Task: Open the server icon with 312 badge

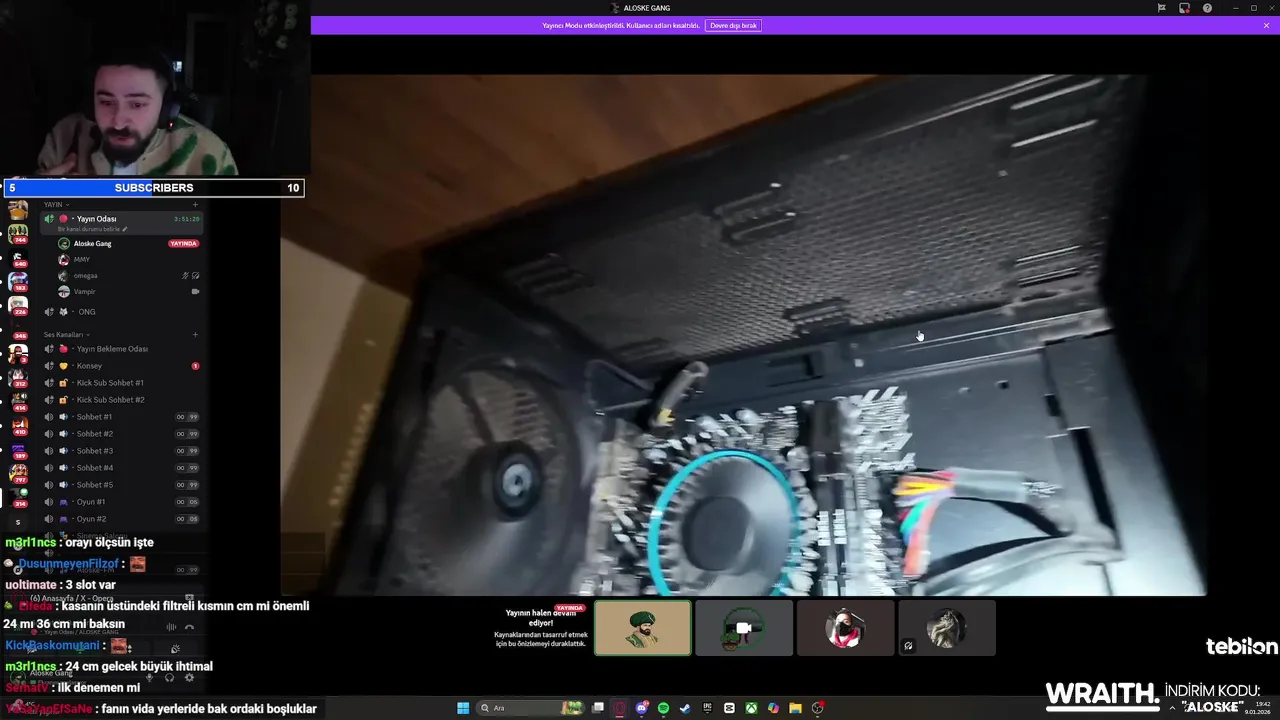Action: [x=18, y=377]
